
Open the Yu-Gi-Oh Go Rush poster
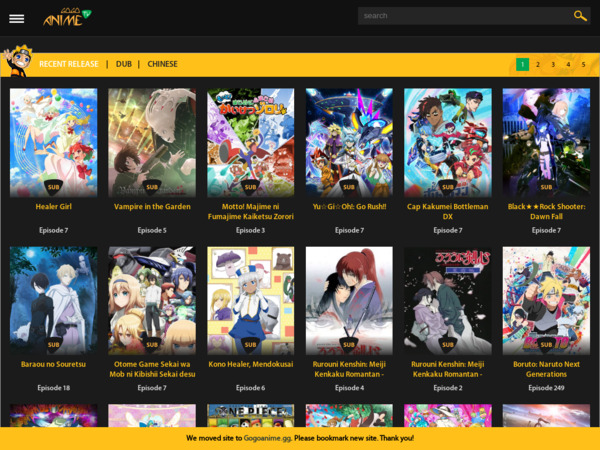tap(349, 142)
